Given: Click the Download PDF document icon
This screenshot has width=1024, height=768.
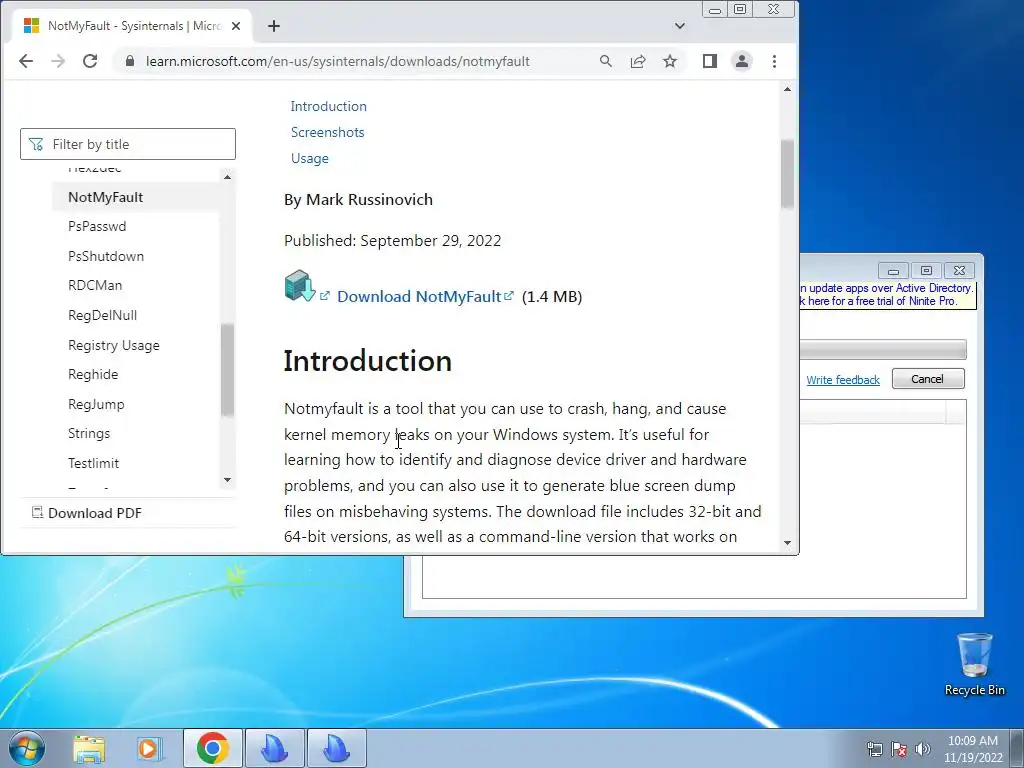Looking at the screenshot, I should click(37, 513).
